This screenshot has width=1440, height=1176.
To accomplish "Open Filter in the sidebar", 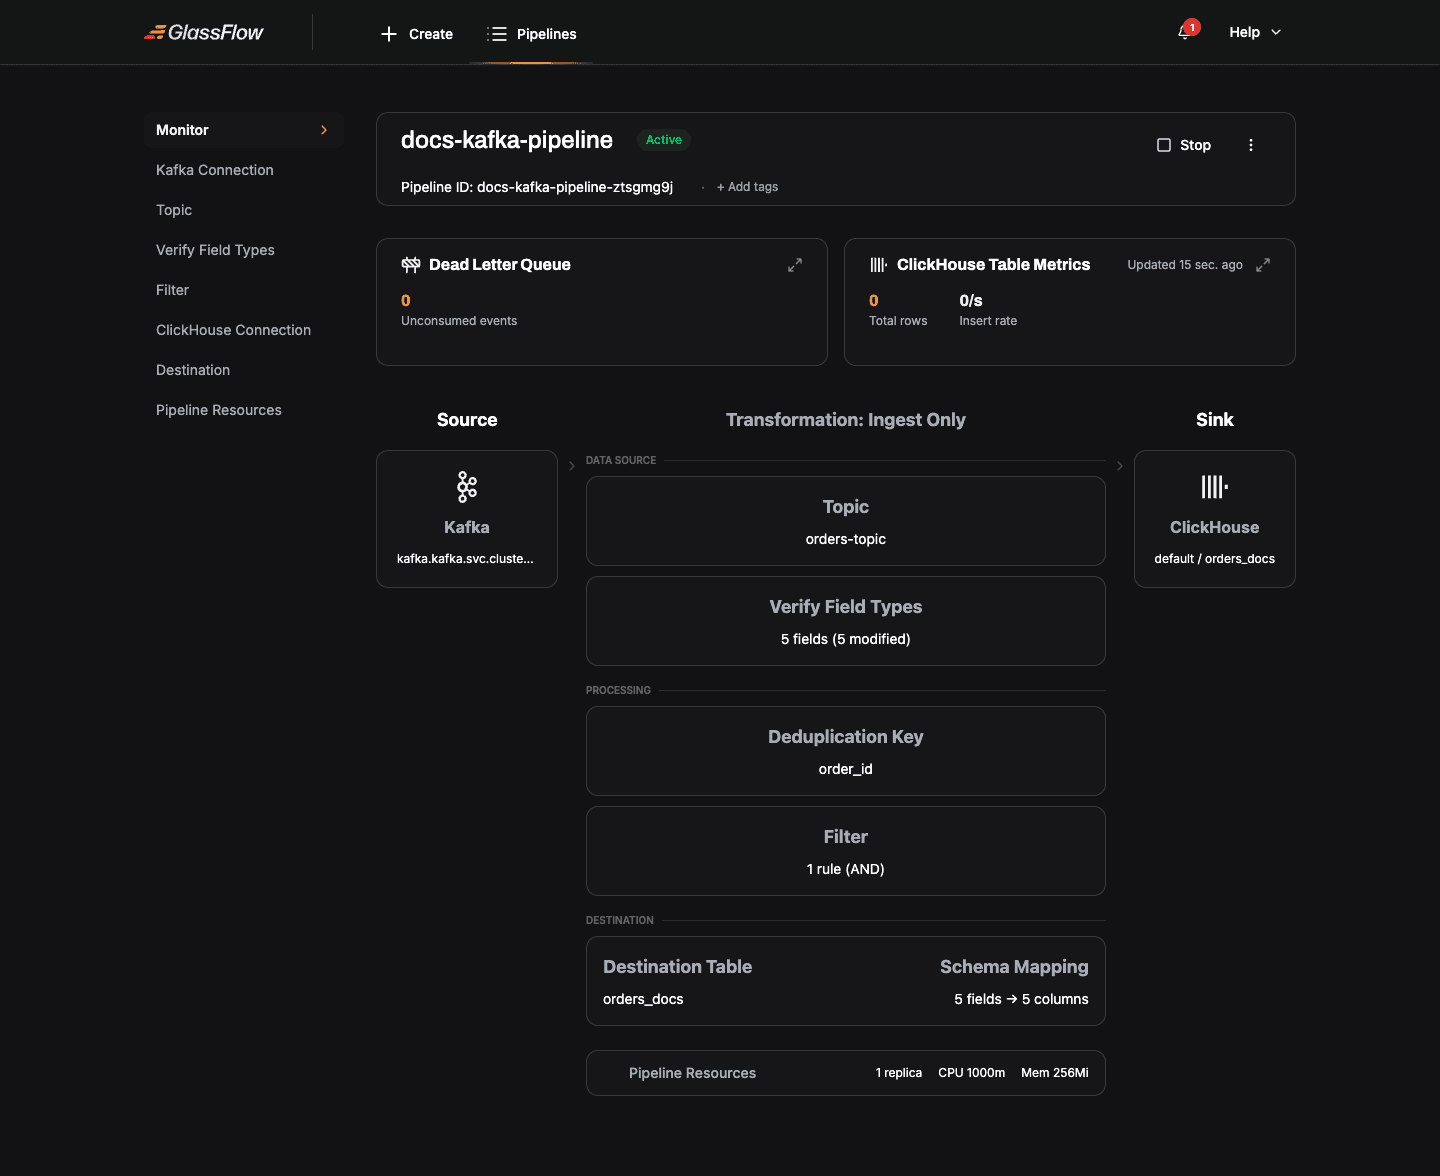I will pos(172,290).
